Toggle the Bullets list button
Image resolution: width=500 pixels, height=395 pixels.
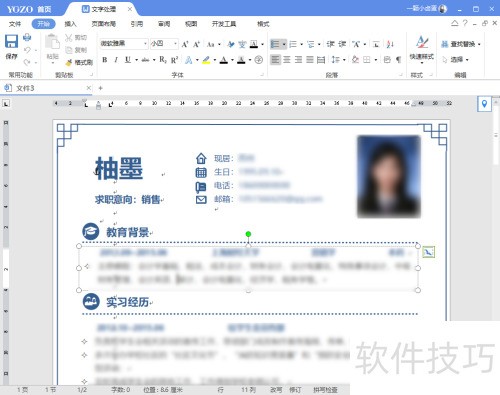point(275,44)
